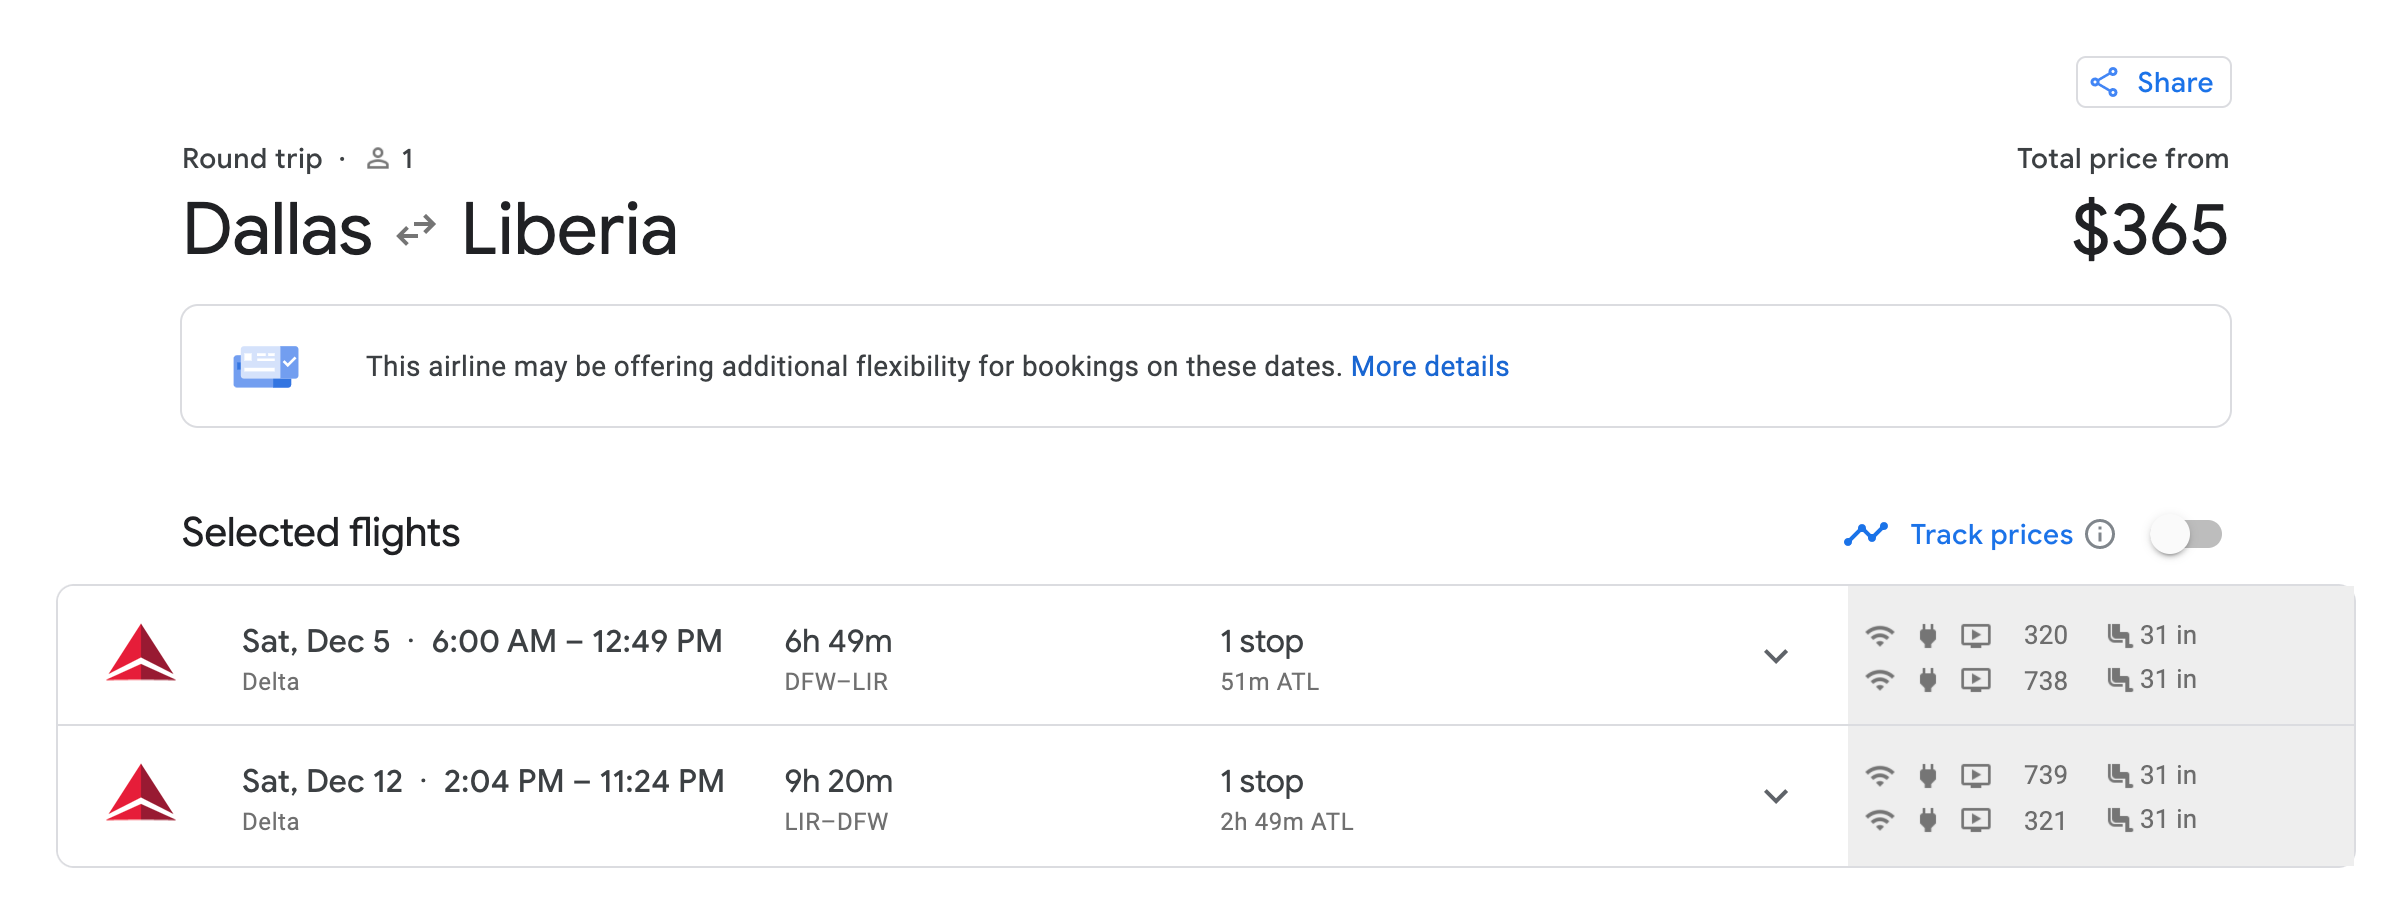
Task: Click the passenger count person icon
Action: 378,159
